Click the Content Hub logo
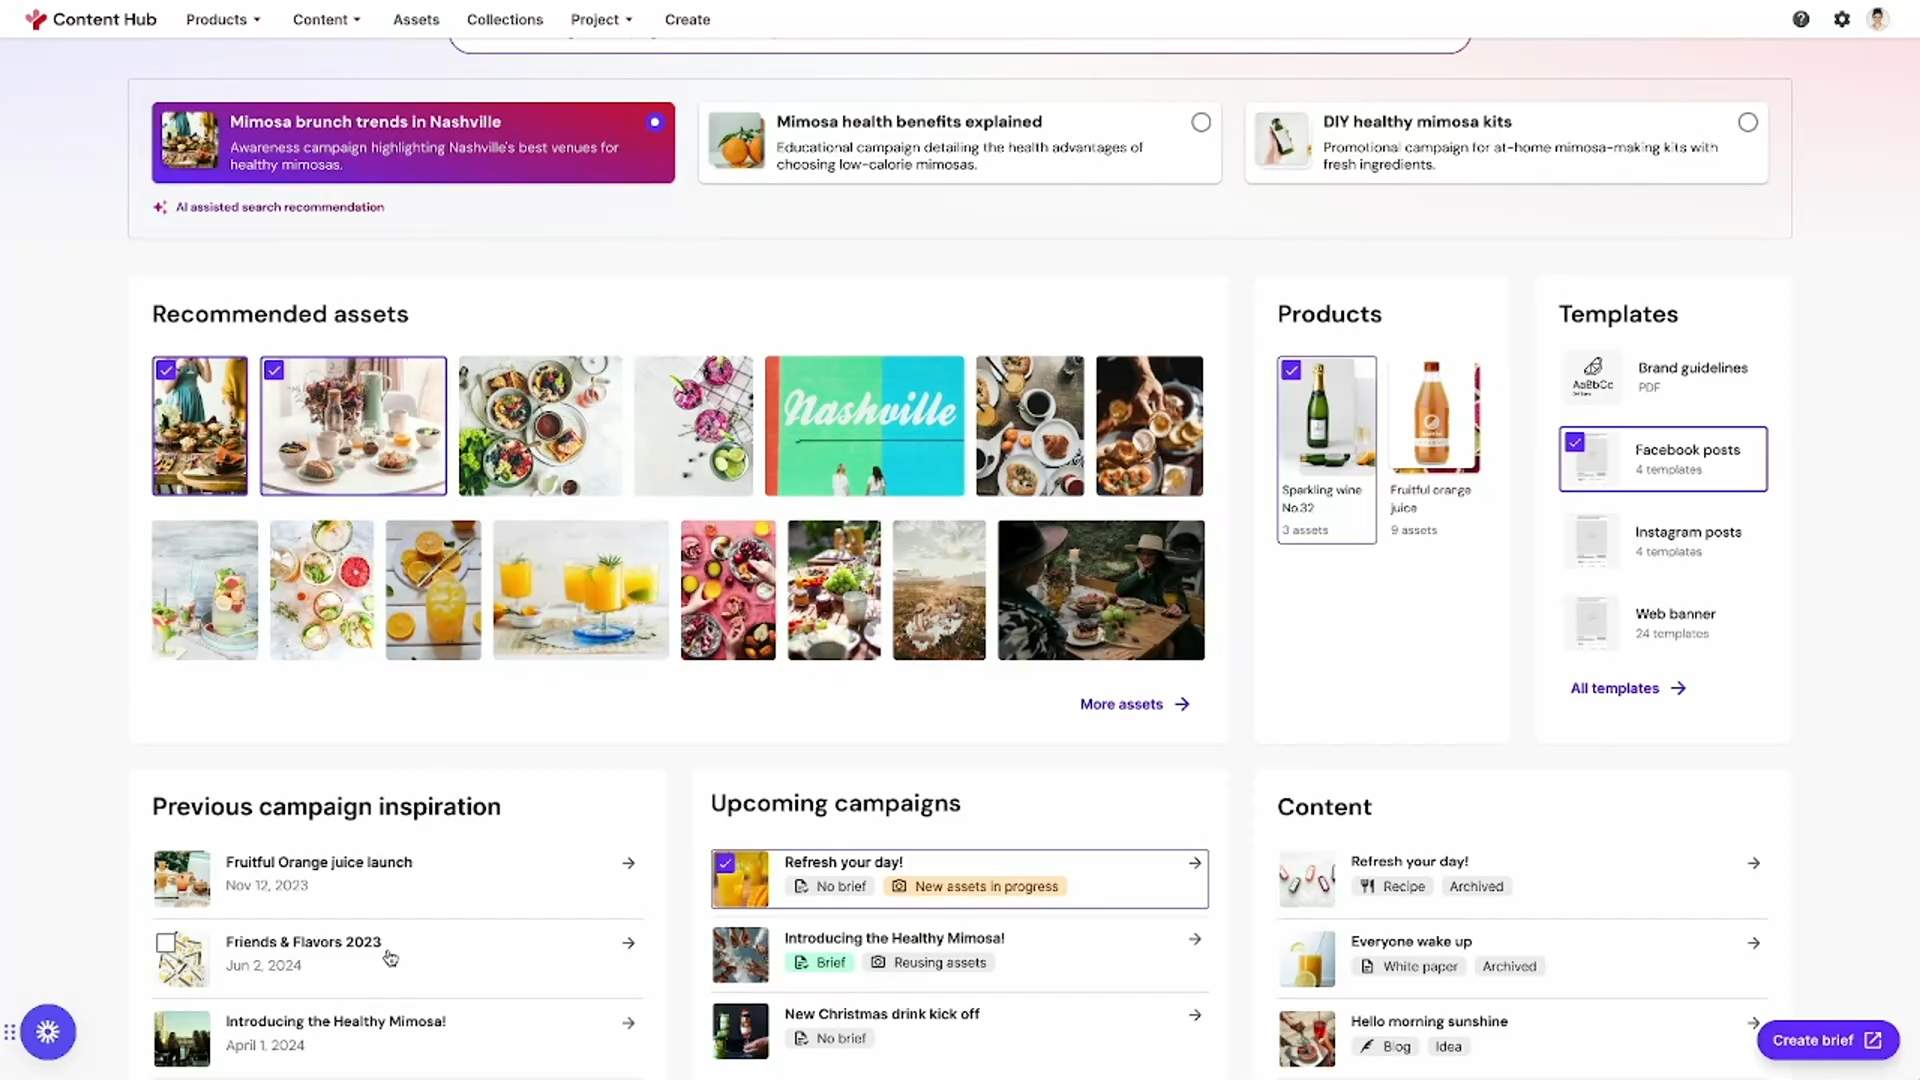This screenshot has height=1080, width=1920. pos(90,19)
